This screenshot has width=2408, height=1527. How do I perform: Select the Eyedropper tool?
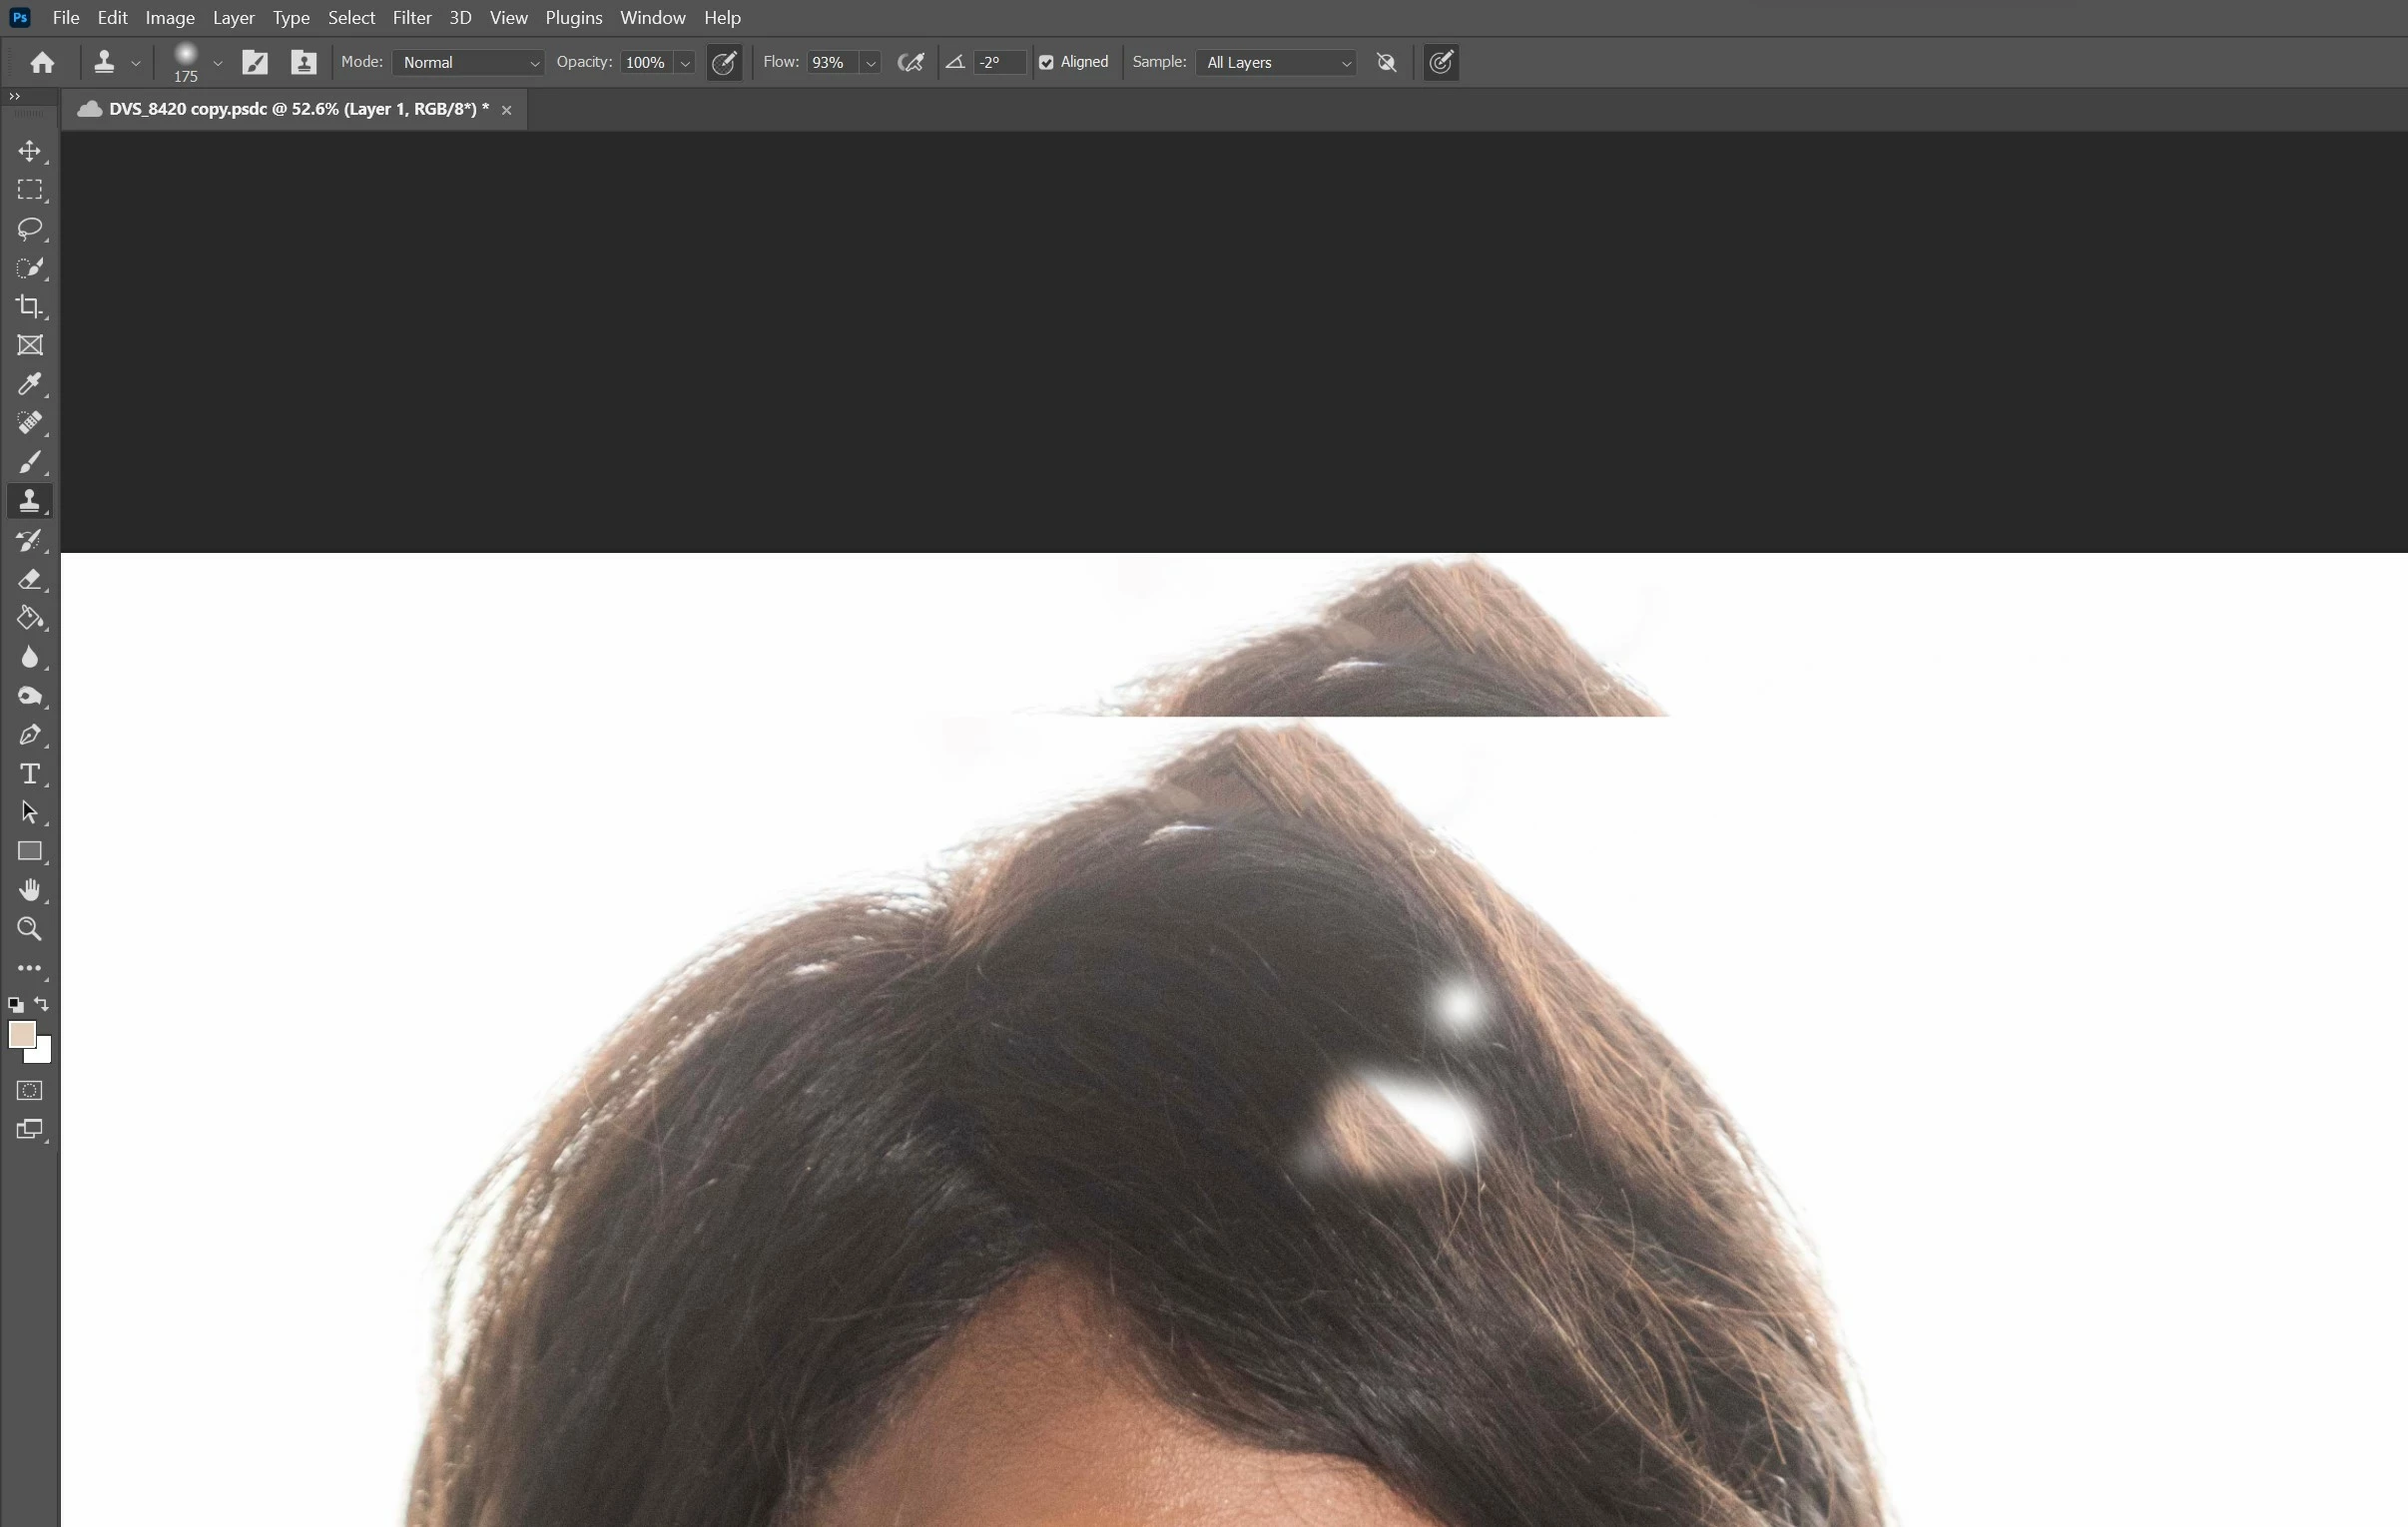(x=29, y=384)
